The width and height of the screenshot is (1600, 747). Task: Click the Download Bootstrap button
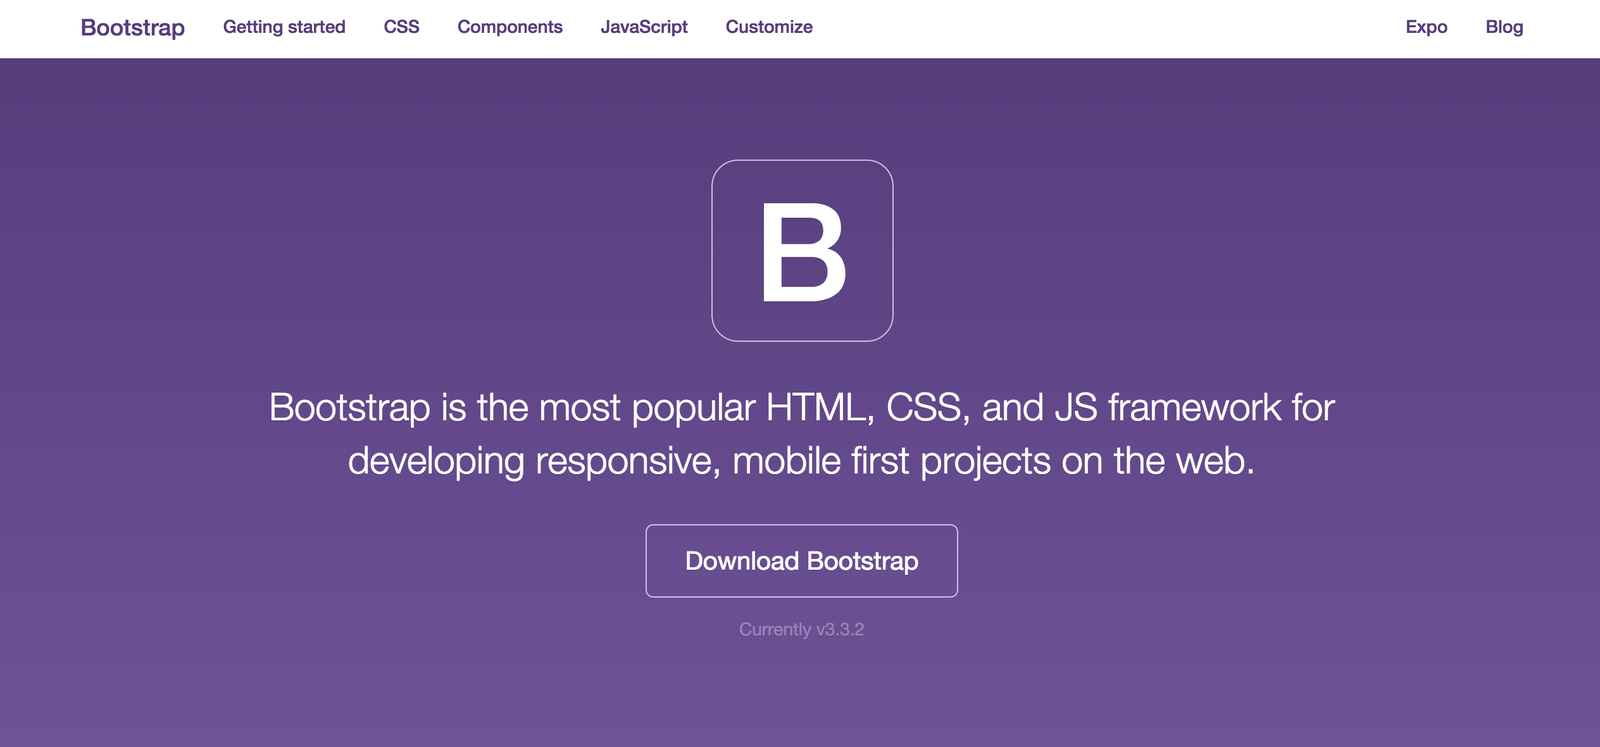pyautogui.click(x=802, y=561)
